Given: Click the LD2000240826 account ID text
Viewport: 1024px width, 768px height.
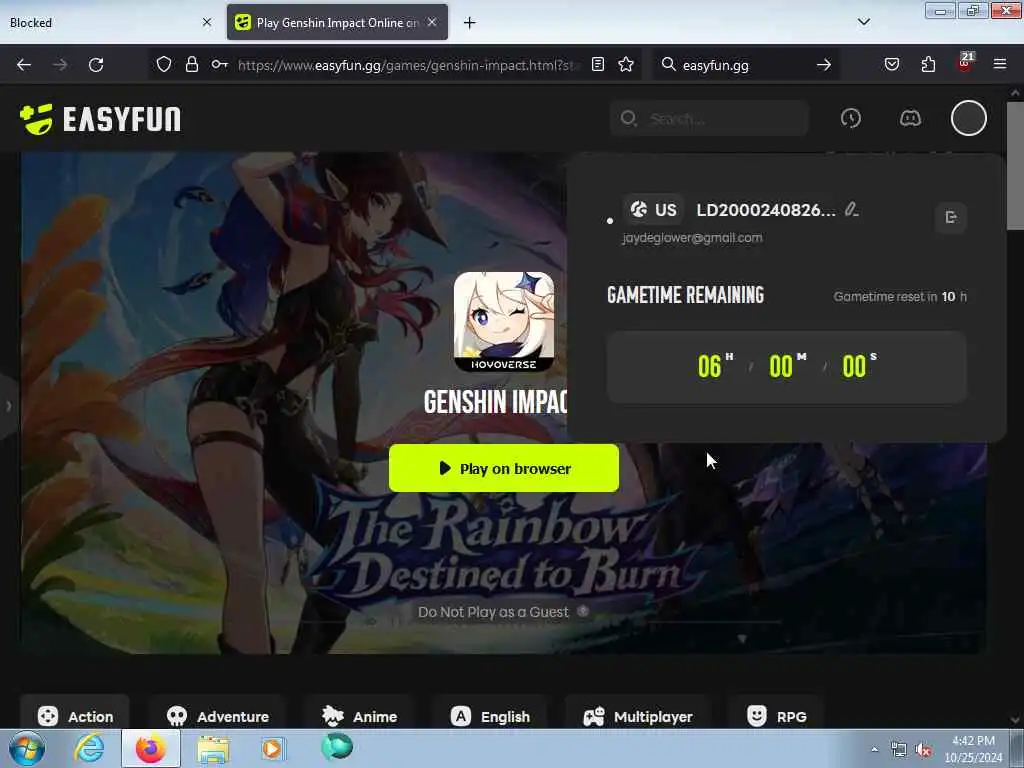Looking at the screenshot, I should click(765, 210).
